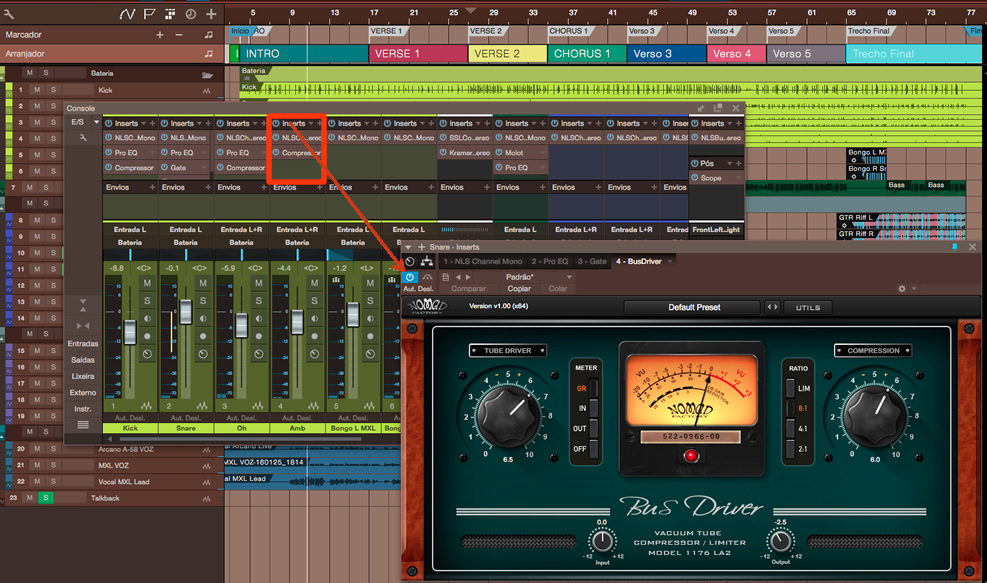Click the marker flag icon in track toolbar
Image resolution: width=987 pixels, height=583 pixels.
pyautogui.click(x=149, y=13)
